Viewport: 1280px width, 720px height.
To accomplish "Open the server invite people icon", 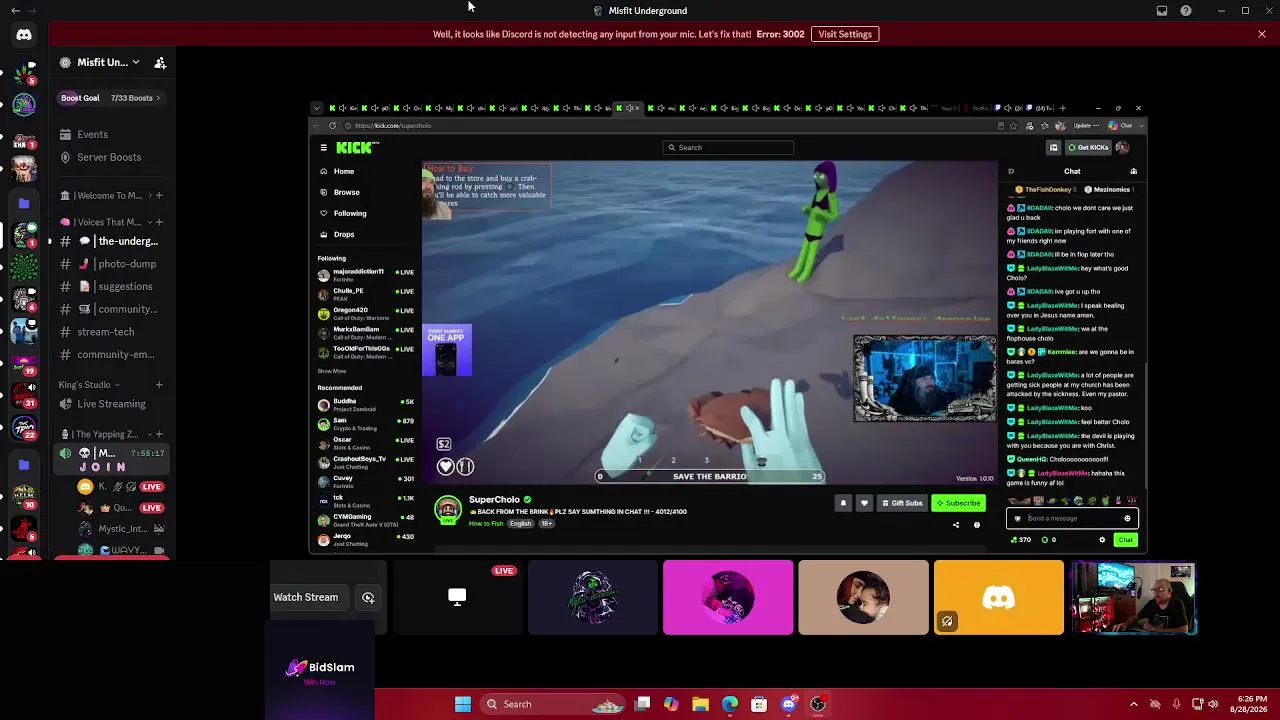I will (160, 62).
